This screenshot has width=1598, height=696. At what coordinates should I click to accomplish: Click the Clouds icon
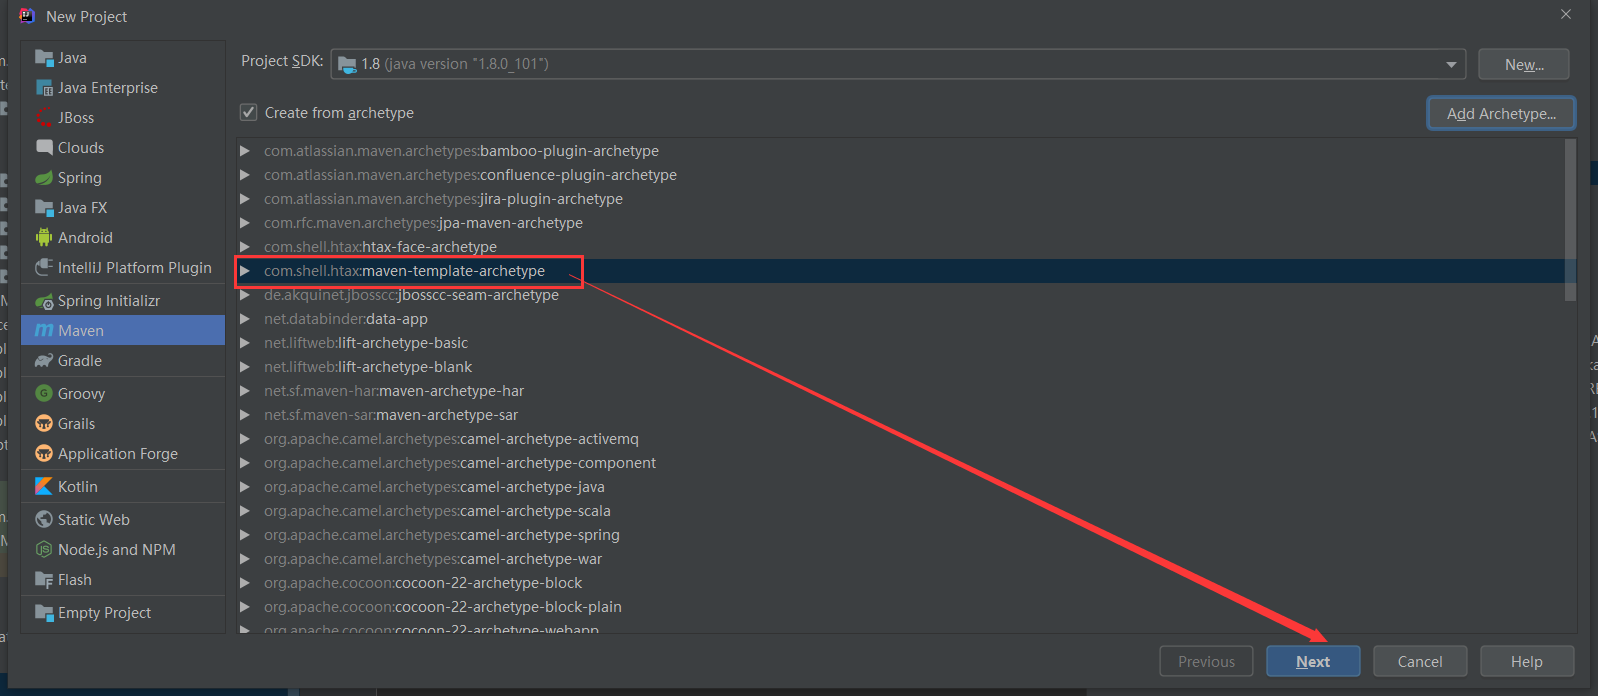tap(44, 148)
